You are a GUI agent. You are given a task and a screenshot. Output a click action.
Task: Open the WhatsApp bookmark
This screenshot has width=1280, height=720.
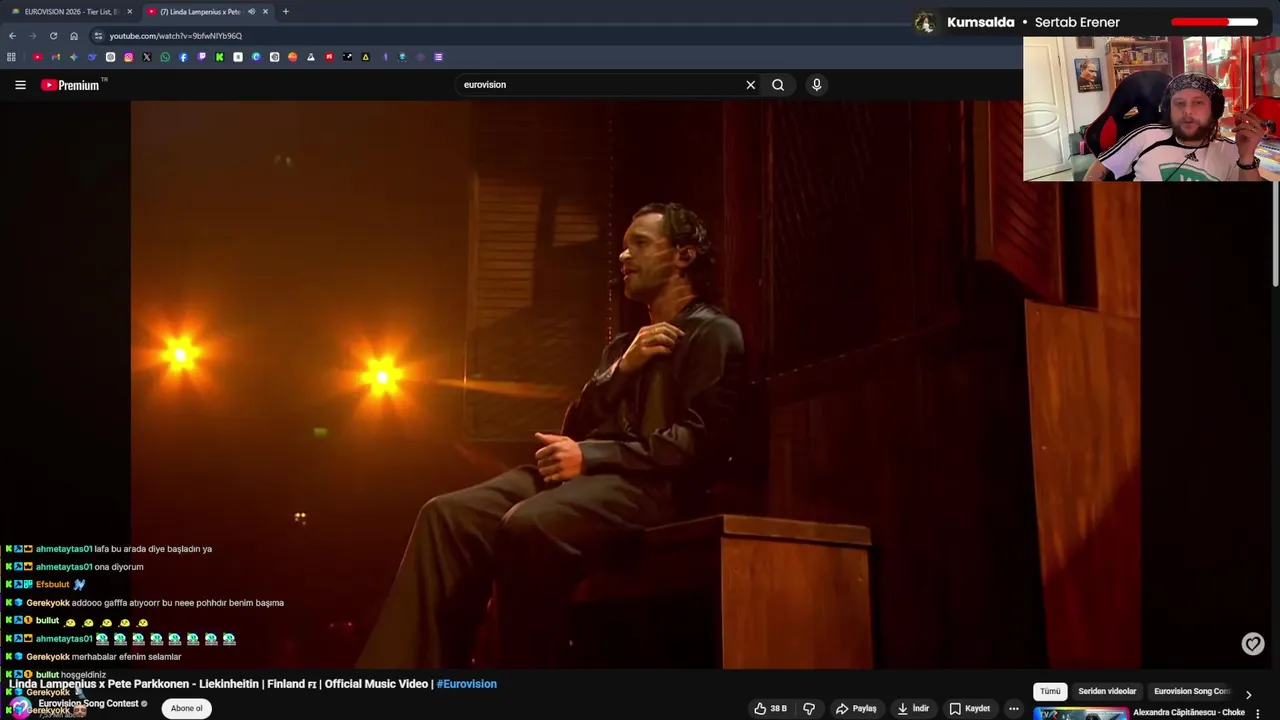pos(165,57)
